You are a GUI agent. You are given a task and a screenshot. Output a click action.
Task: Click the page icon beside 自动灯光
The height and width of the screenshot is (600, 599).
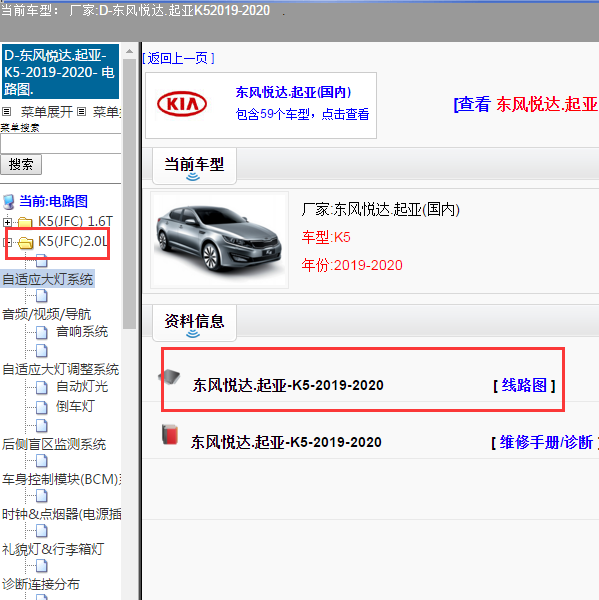coord(42,388)
